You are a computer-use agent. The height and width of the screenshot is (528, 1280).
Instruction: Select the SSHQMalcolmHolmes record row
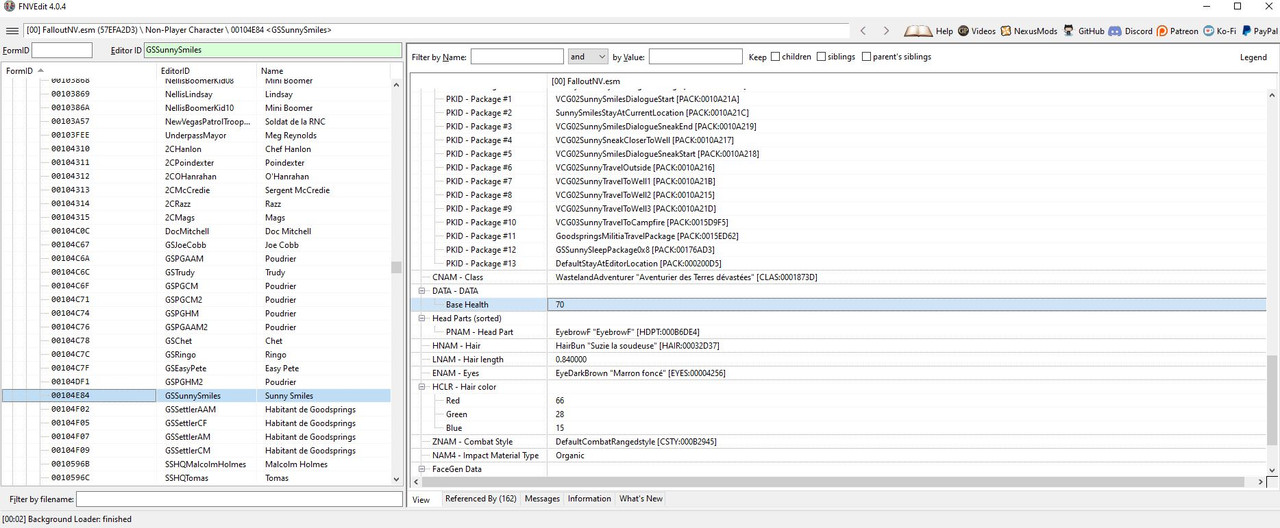196,464
